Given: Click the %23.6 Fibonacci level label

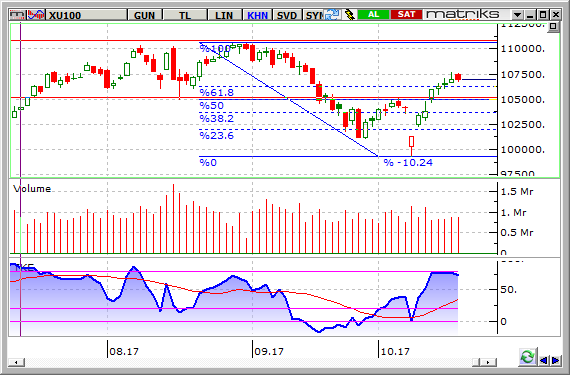Looking at the screenshot, I should click(x=217, y=136).
